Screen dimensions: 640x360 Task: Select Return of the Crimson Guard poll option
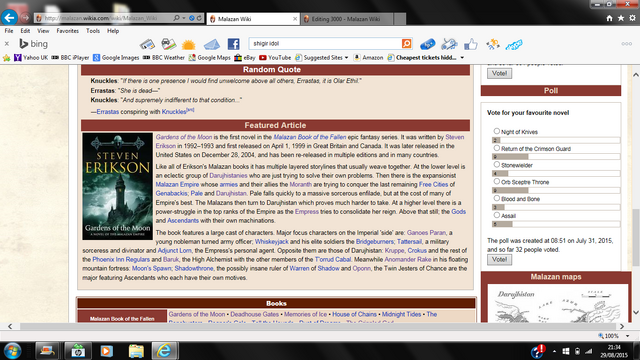click(x=496, y=148)
